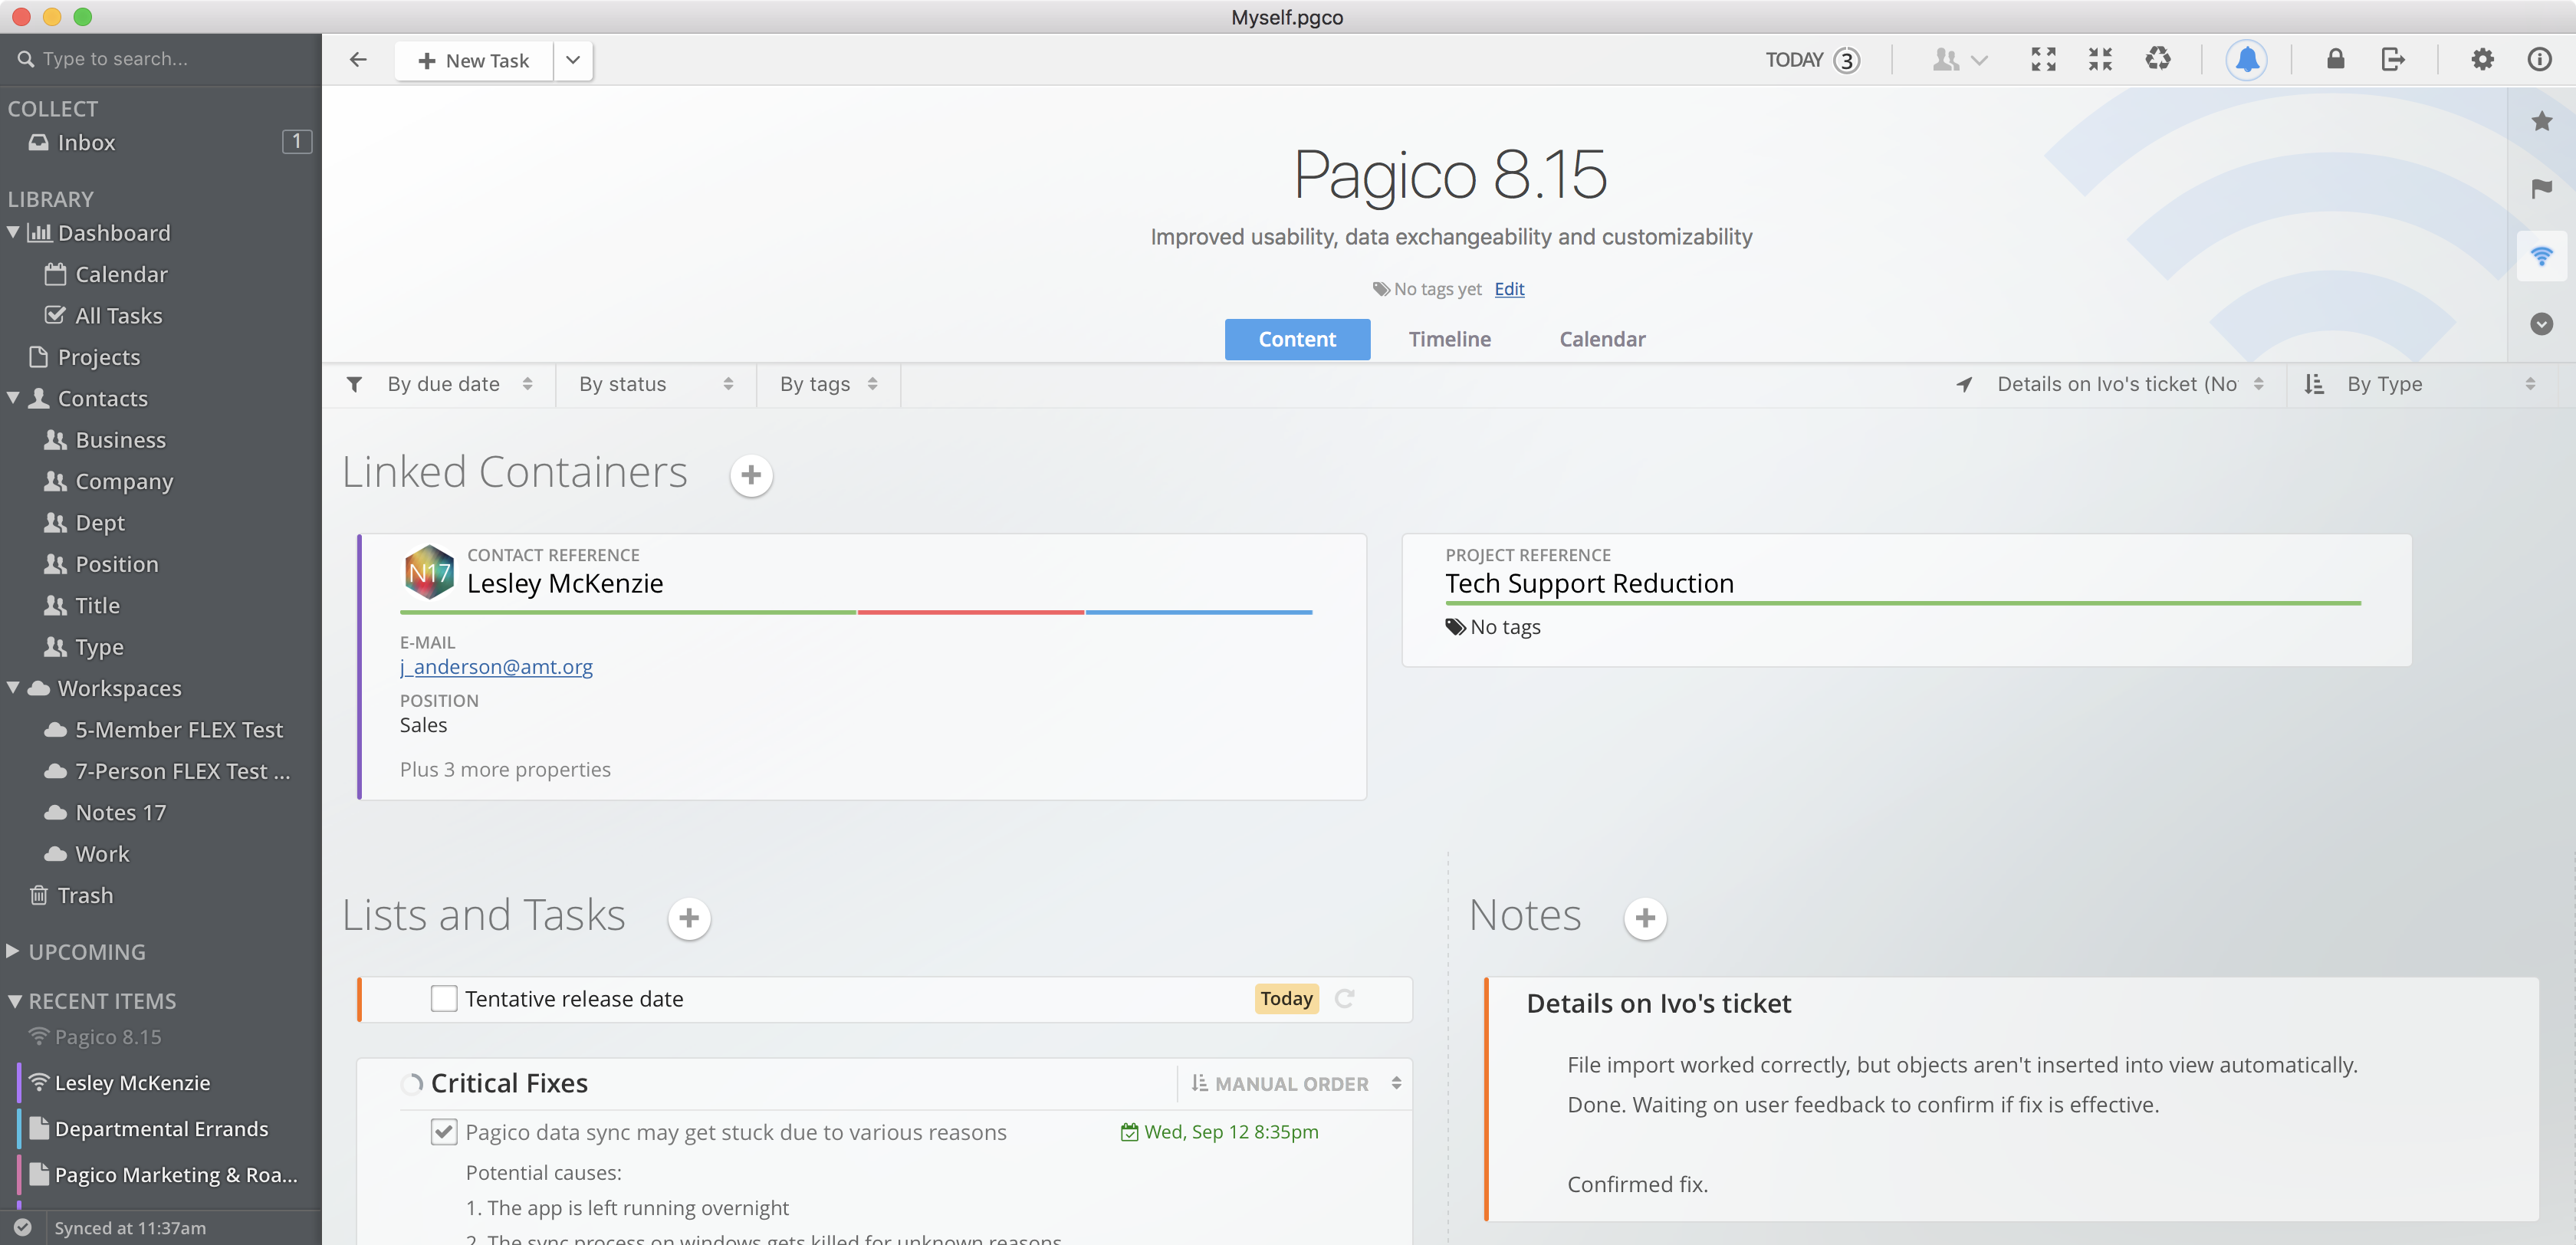
Task: Click j_anderson@amt.org email link
Action: [x=496, y=667]
